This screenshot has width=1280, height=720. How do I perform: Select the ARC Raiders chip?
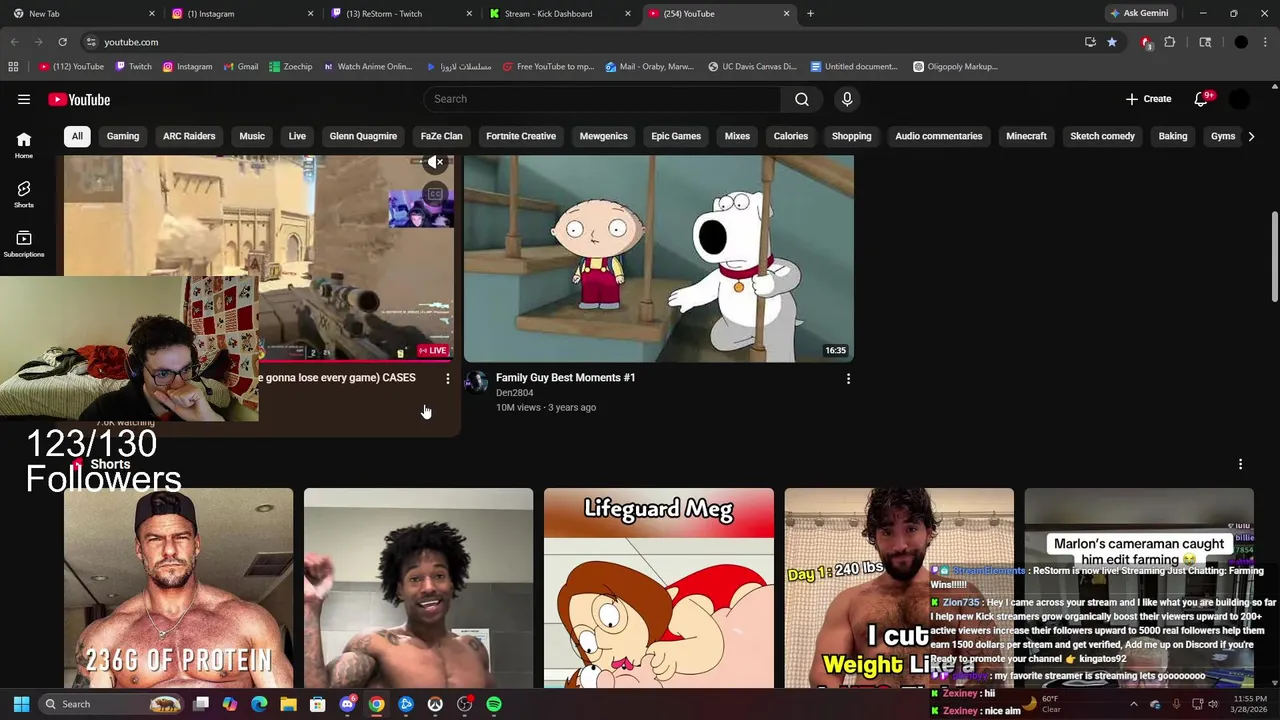tap(189, 136)
